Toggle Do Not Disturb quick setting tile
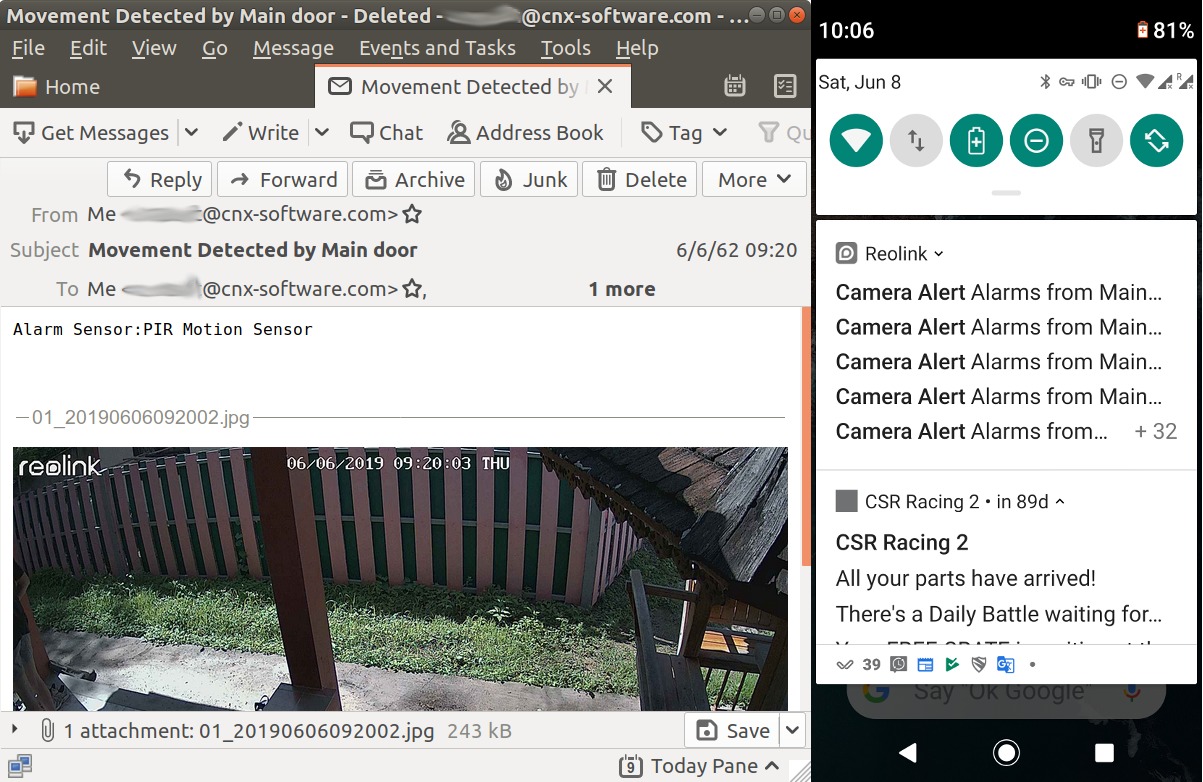1203x782 pixels. [x=1036, y=141]
